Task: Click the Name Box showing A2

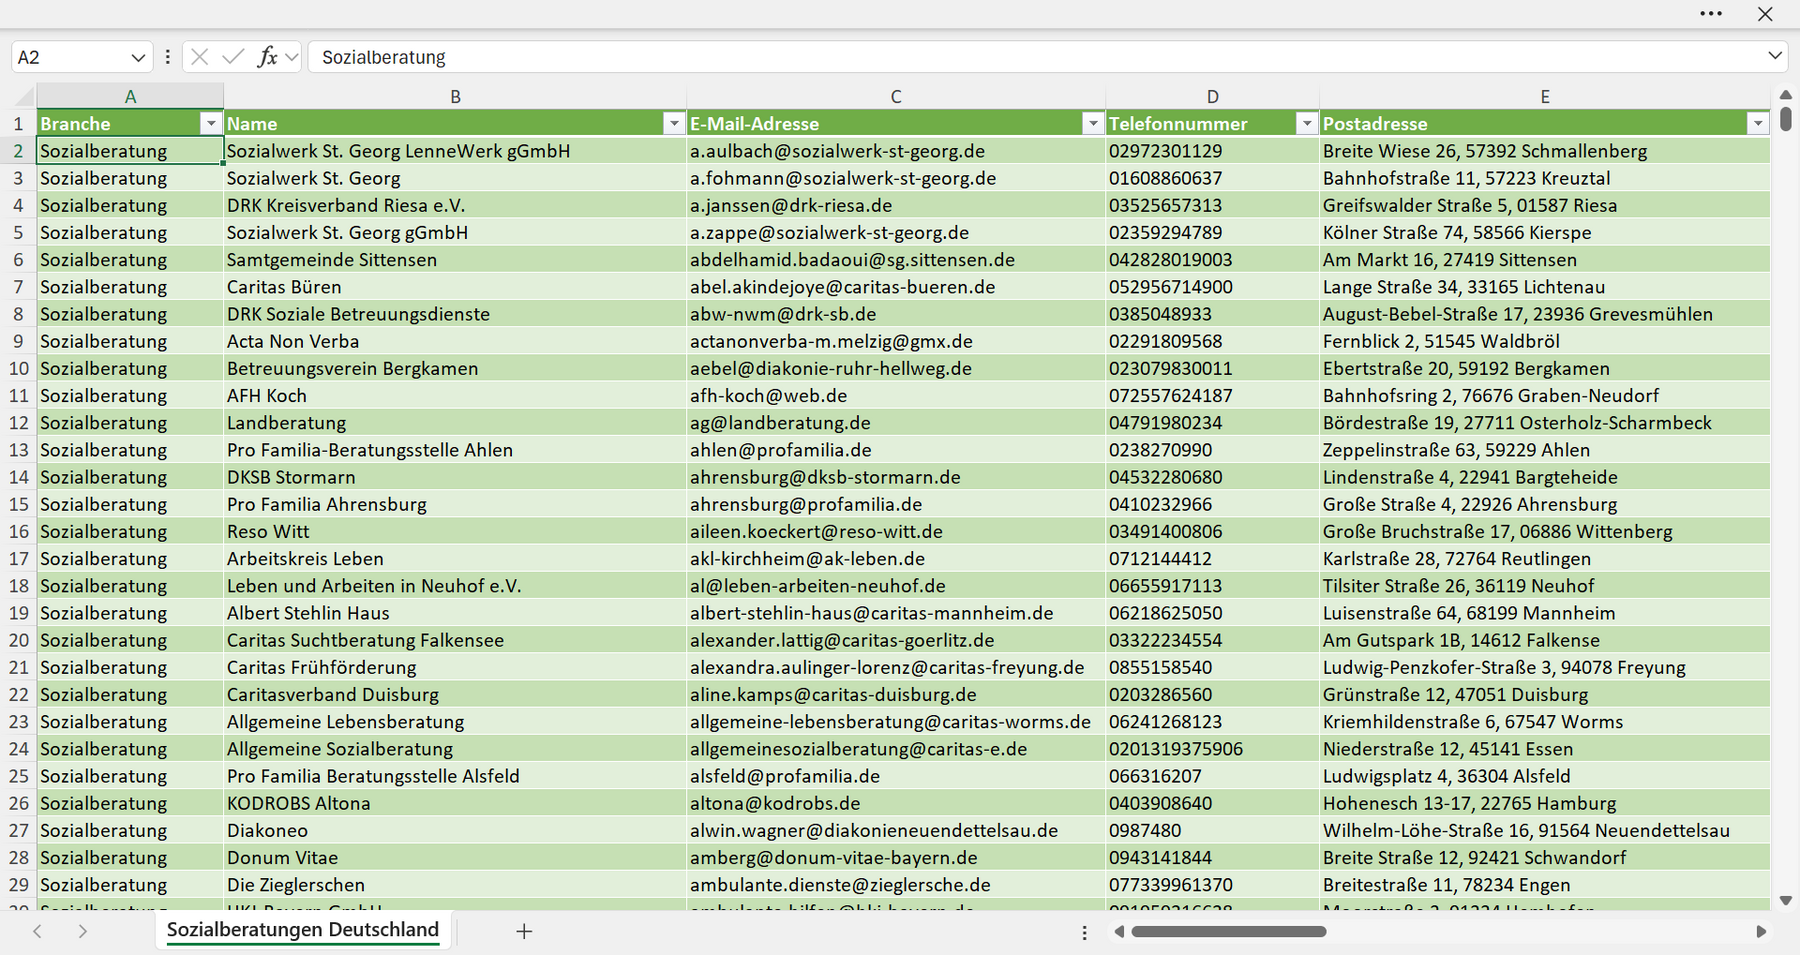Action: click(x=70, y=57)
